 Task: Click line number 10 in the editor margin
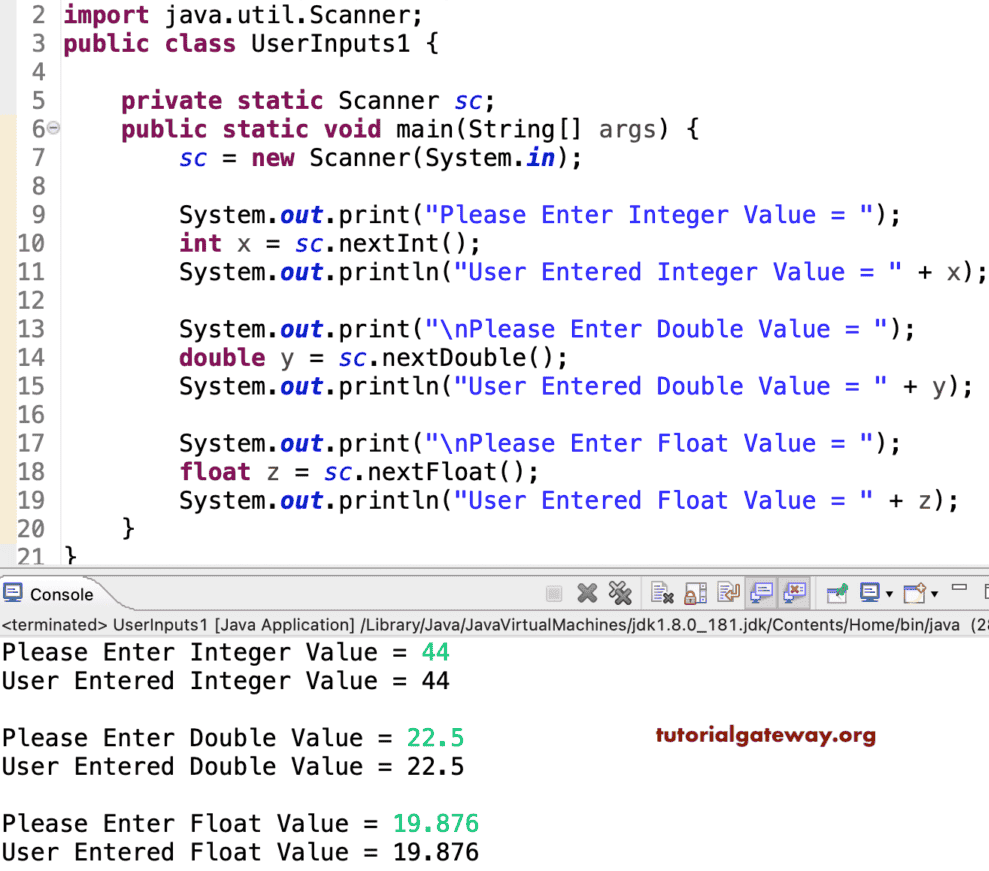(x=33, y=243)
